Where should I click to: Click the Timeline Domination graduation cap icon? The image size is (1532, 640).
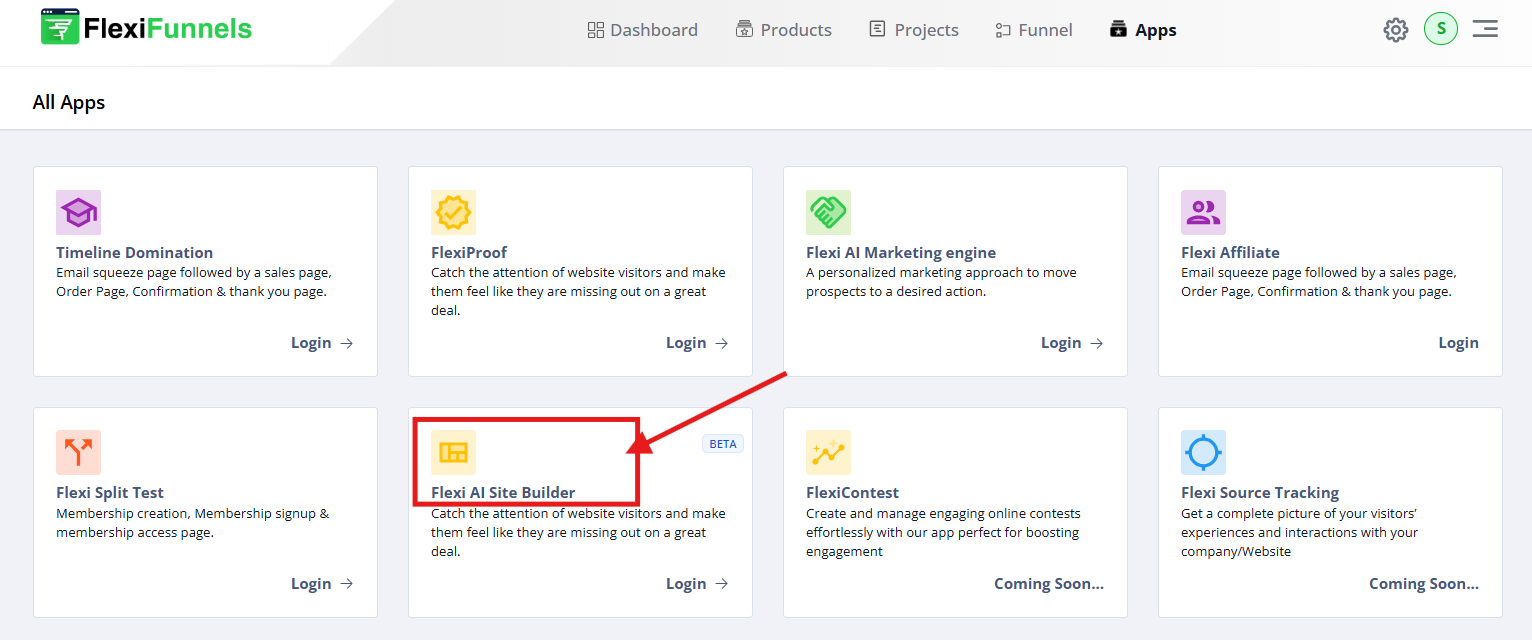click(x=78, y=212)
